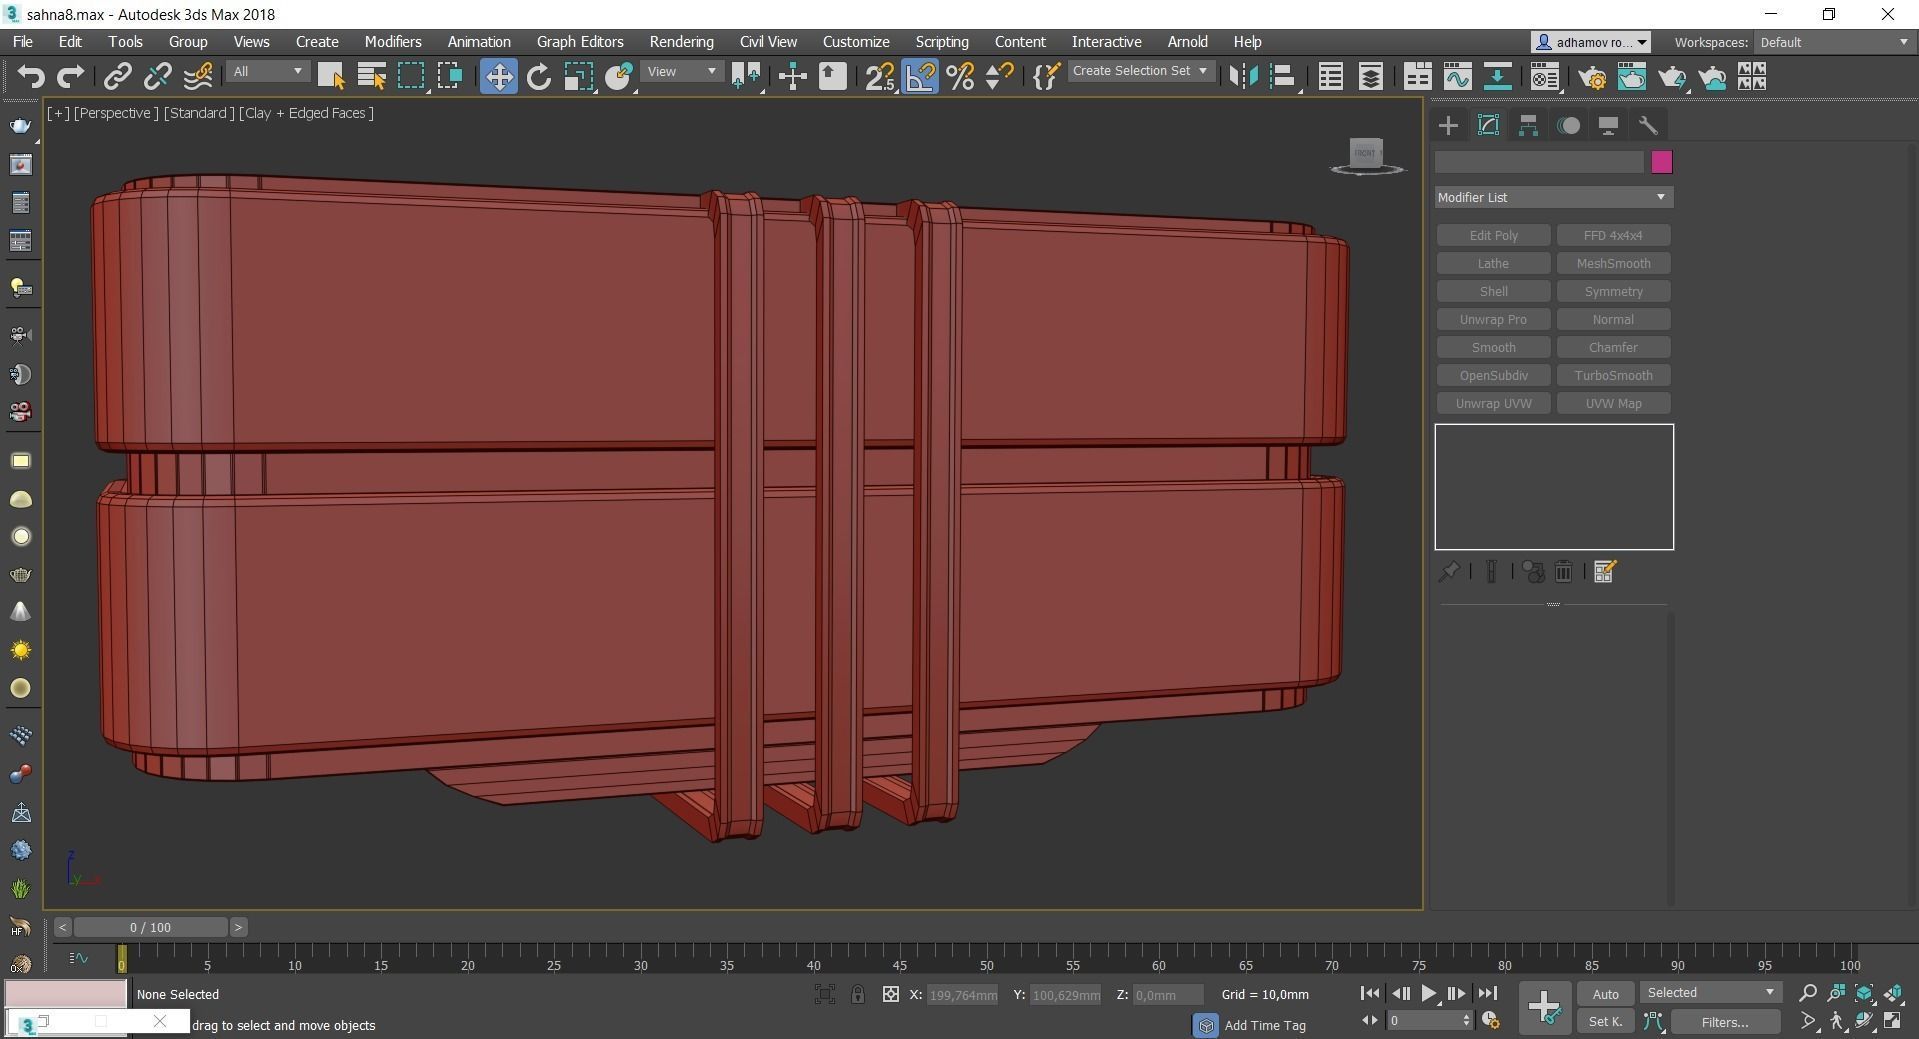1919x1039 pixels.
Task: Open the Scripting menu
Action: [x=941, y=42]
